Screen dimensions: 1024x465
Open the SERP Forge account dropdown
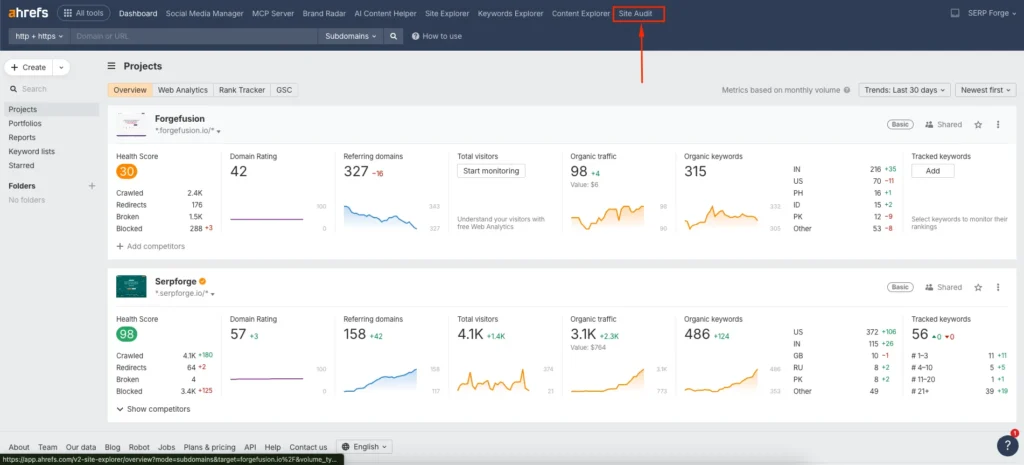click(991, 13)
